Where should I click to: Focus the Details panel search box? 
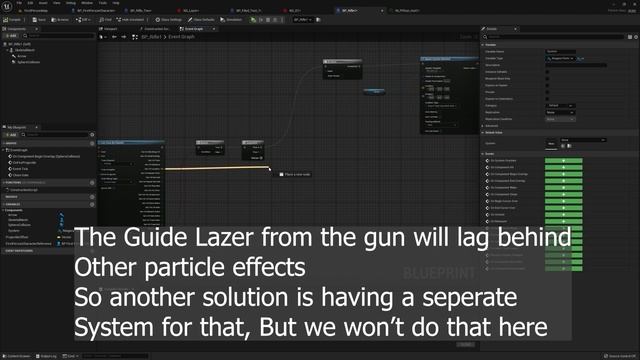pos(554,37)
